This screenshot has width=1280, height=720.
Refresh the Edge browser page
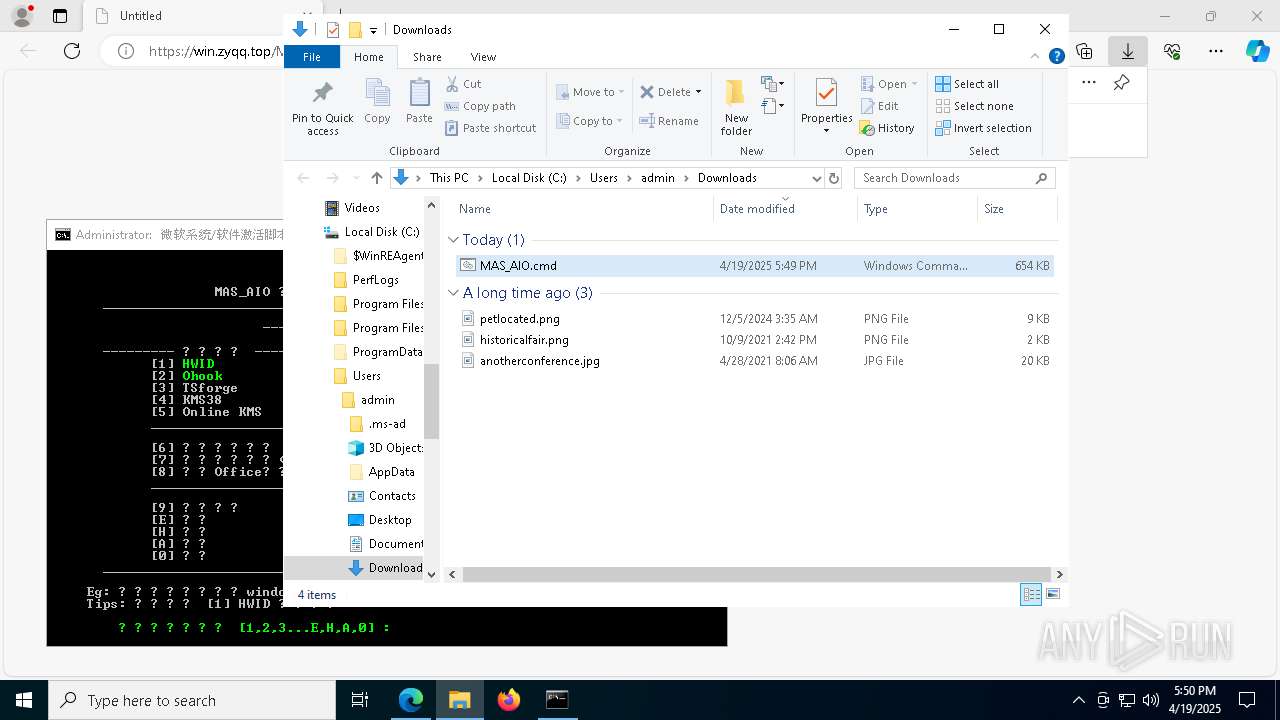[72, 51]
